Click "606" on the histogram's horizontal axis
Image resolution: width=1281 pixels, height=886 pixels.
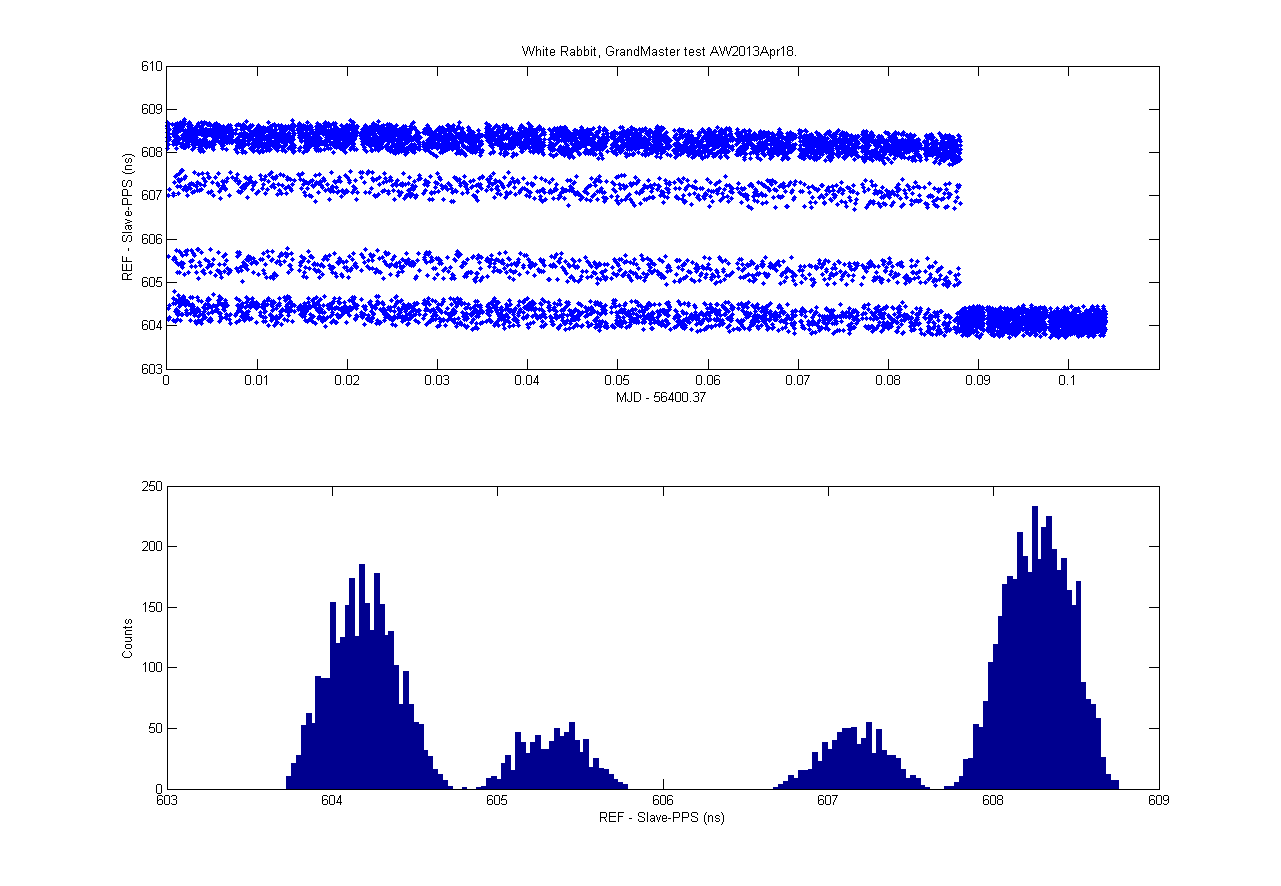click(662, 802)
